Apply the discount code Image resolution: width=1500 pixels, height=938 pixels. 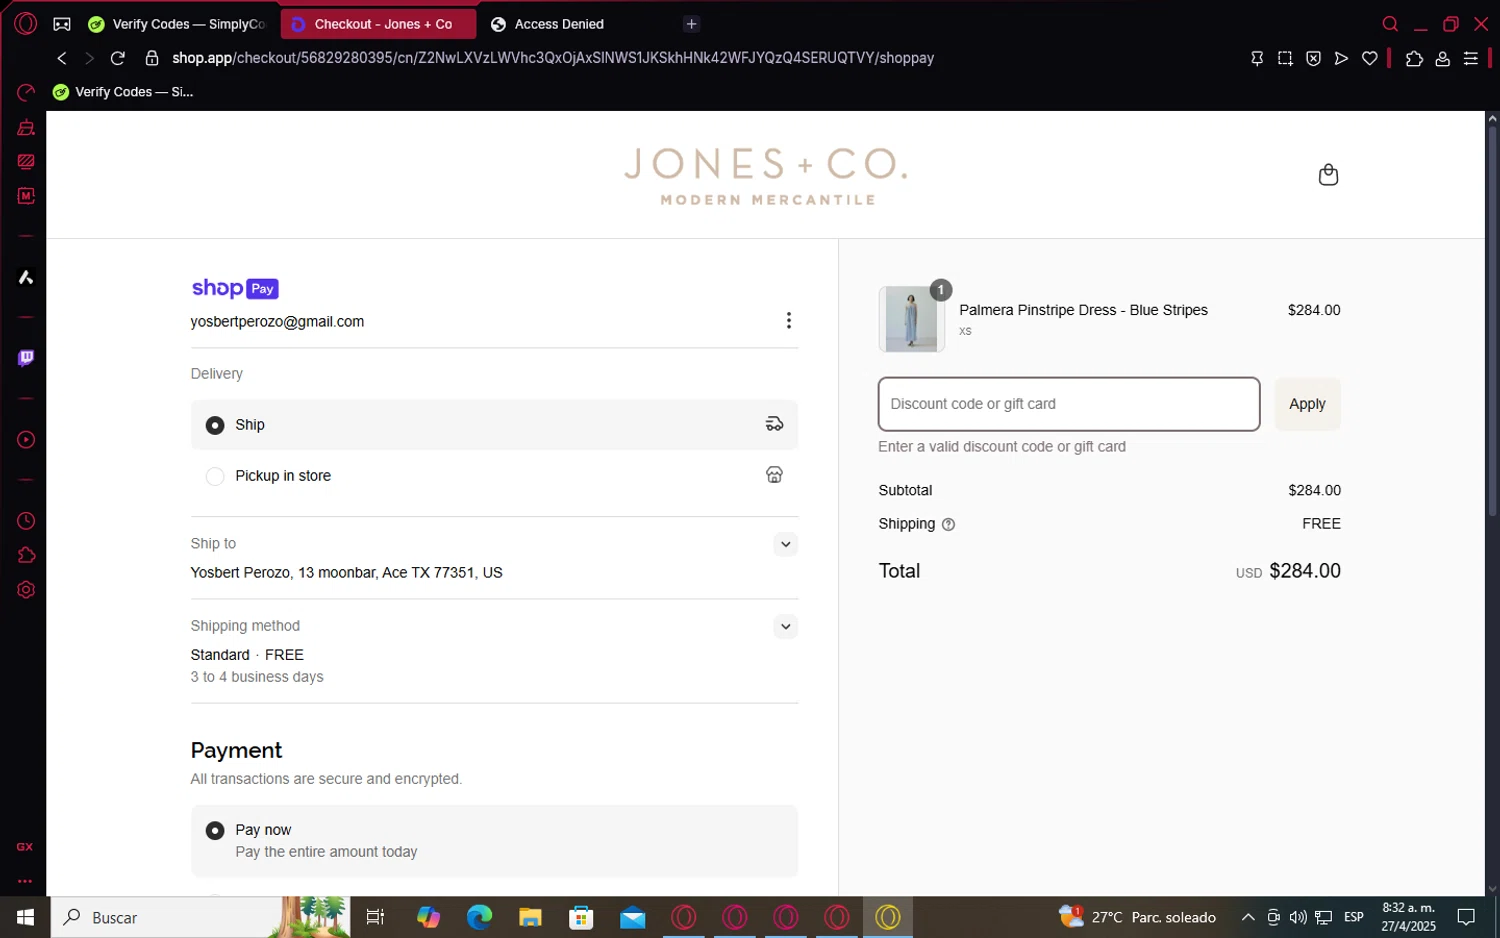(1307, 404)
